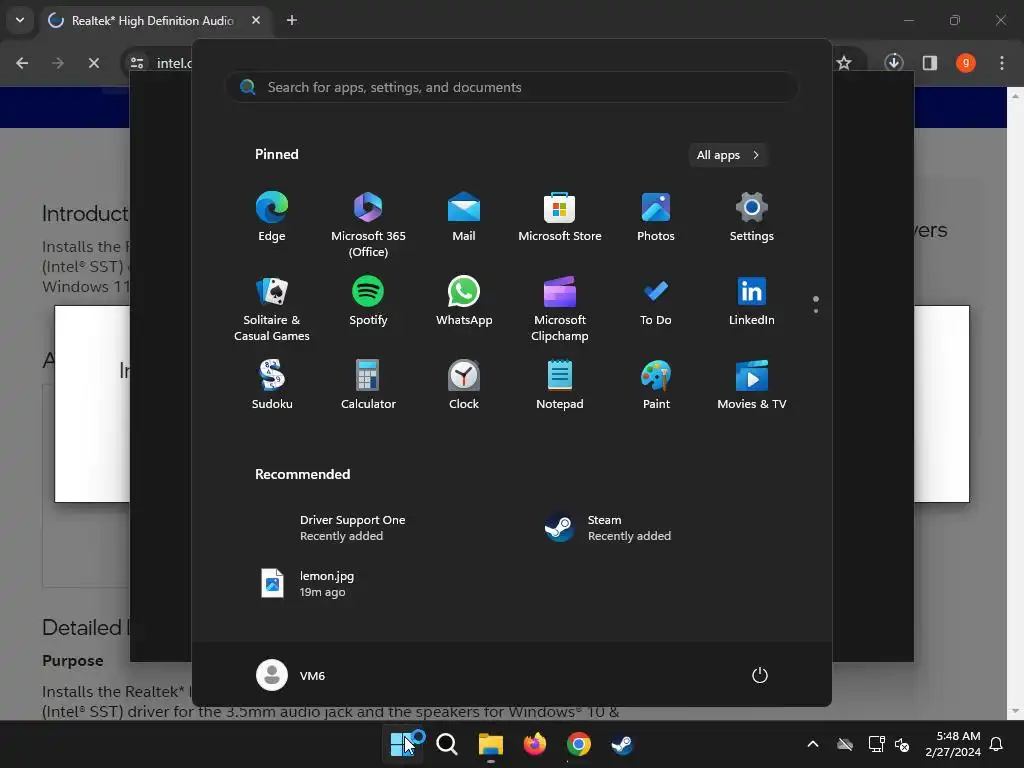Viewport: 1024px width, 768px height.
Task: Click the OneDrive tray icon
Action: [845, 744]
